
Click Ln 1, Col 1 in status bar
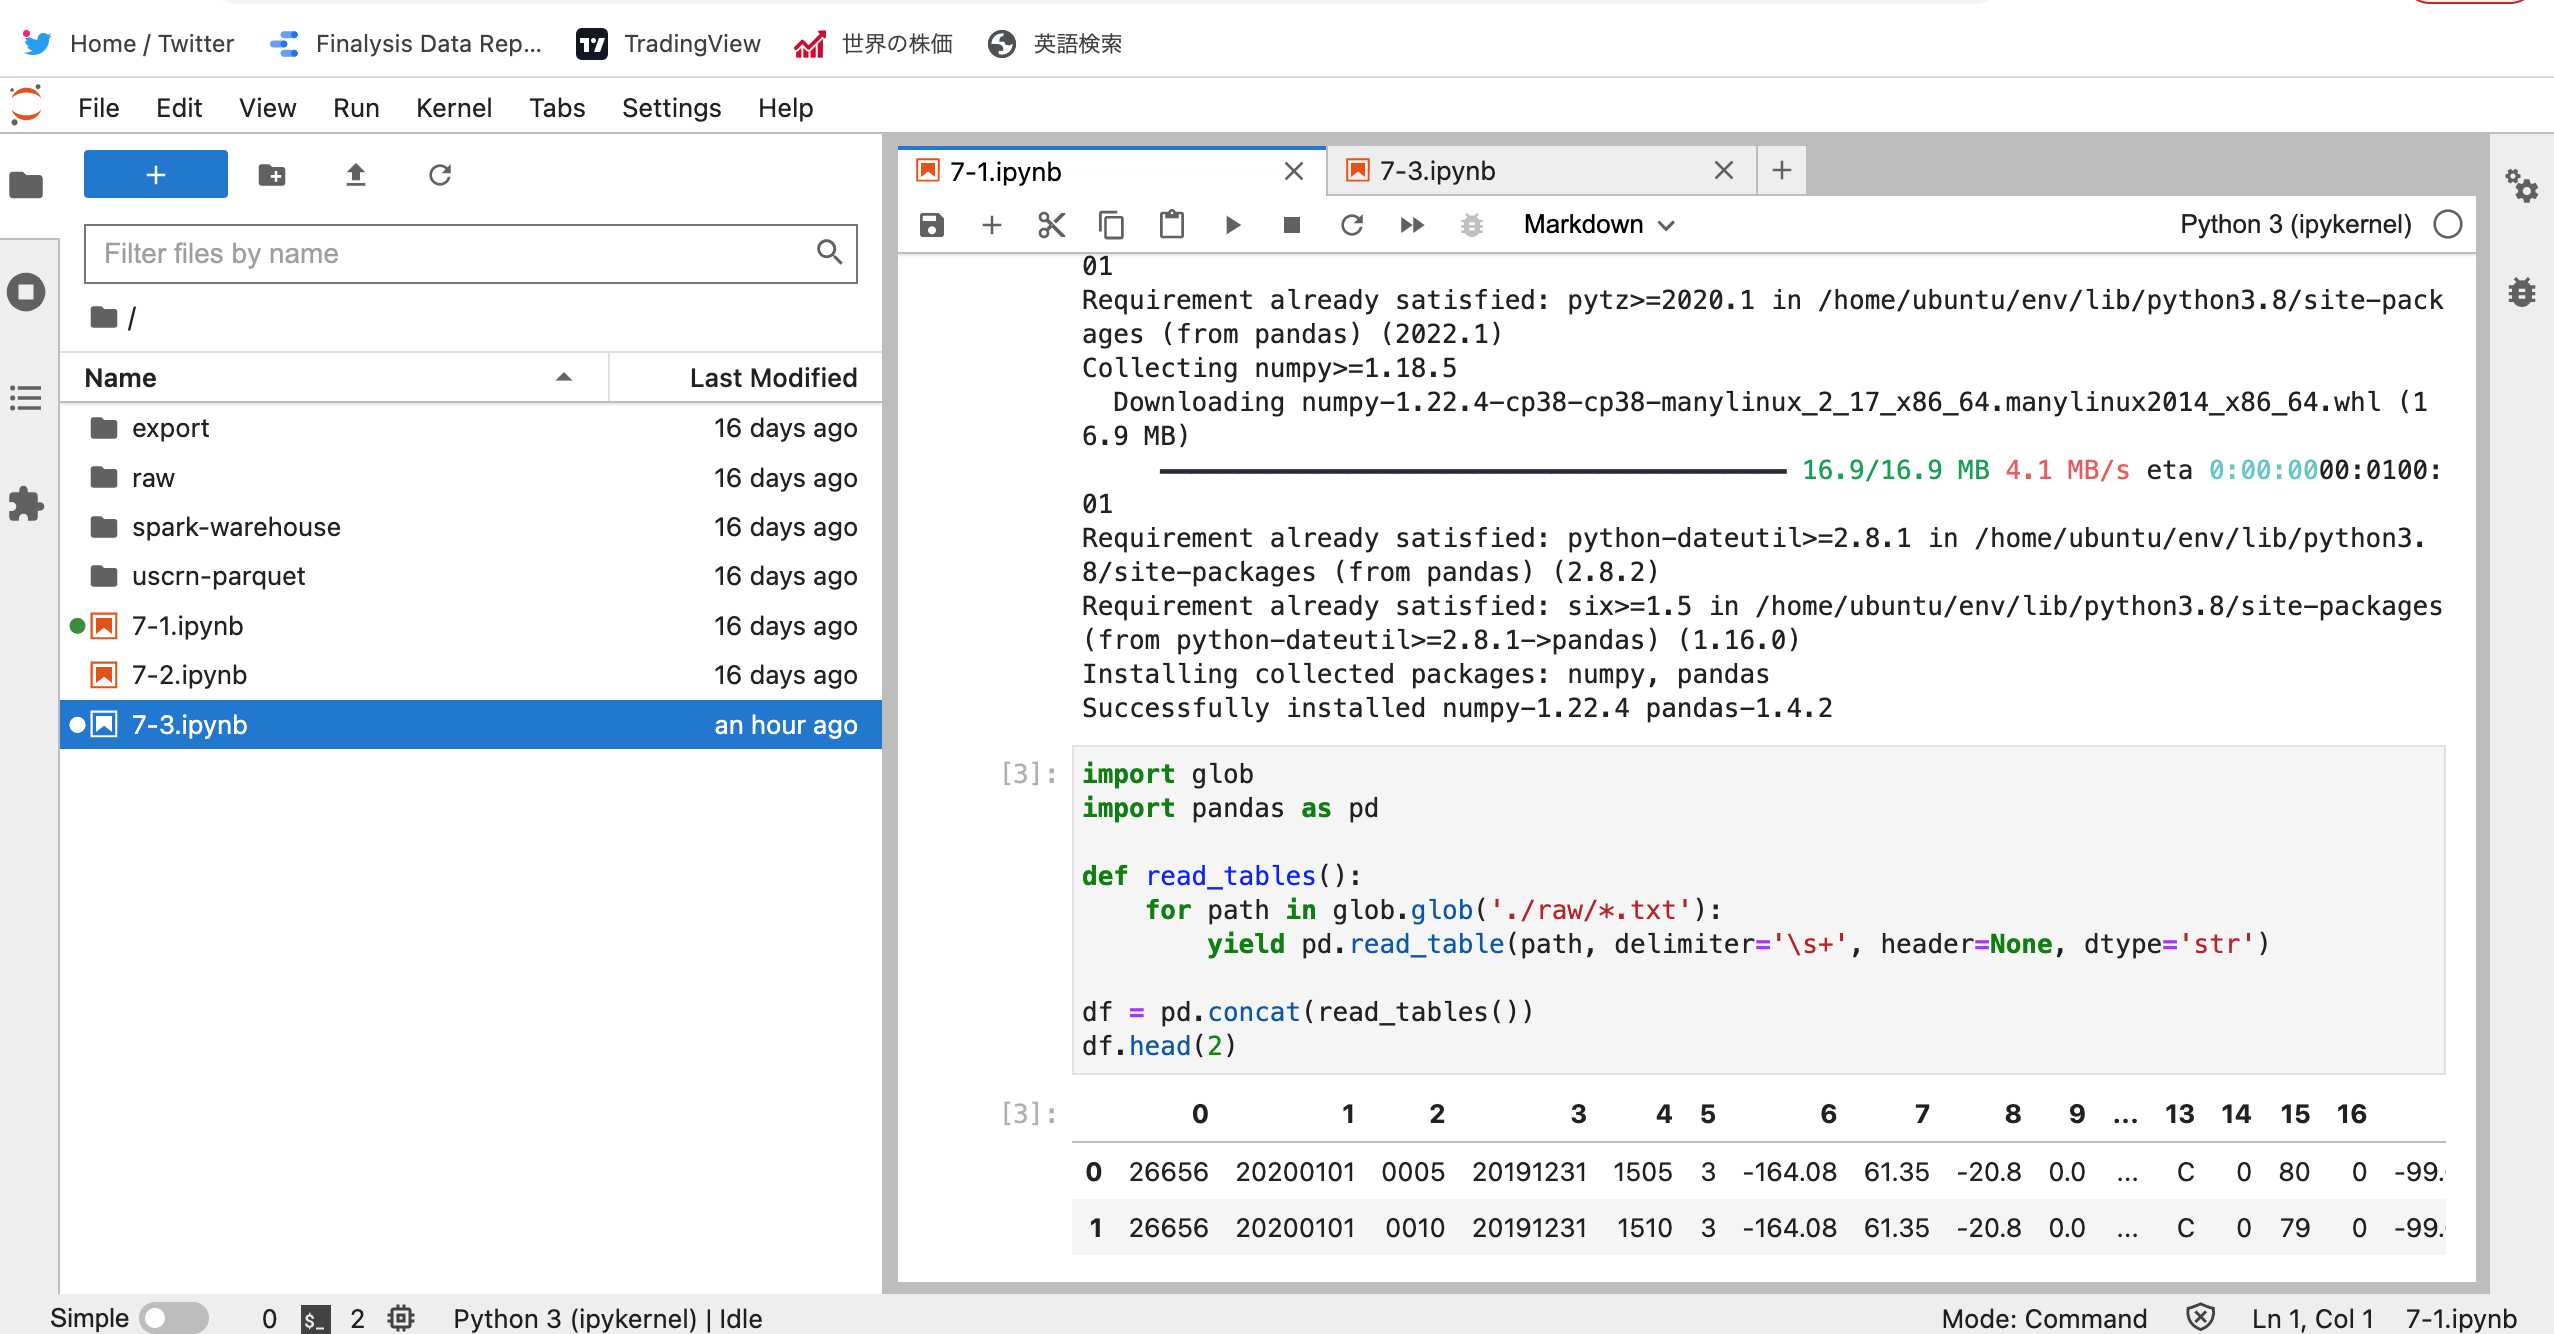2312,1318
